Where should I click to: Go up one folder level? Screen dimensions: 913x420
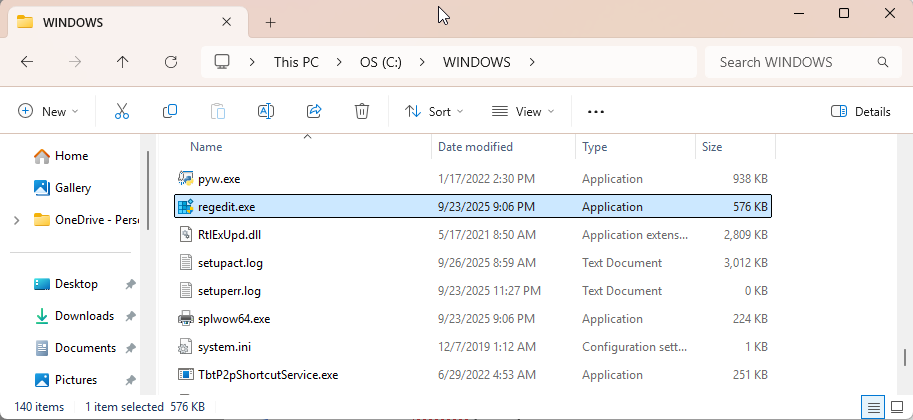pyautogui.click(x=123, y=62)
